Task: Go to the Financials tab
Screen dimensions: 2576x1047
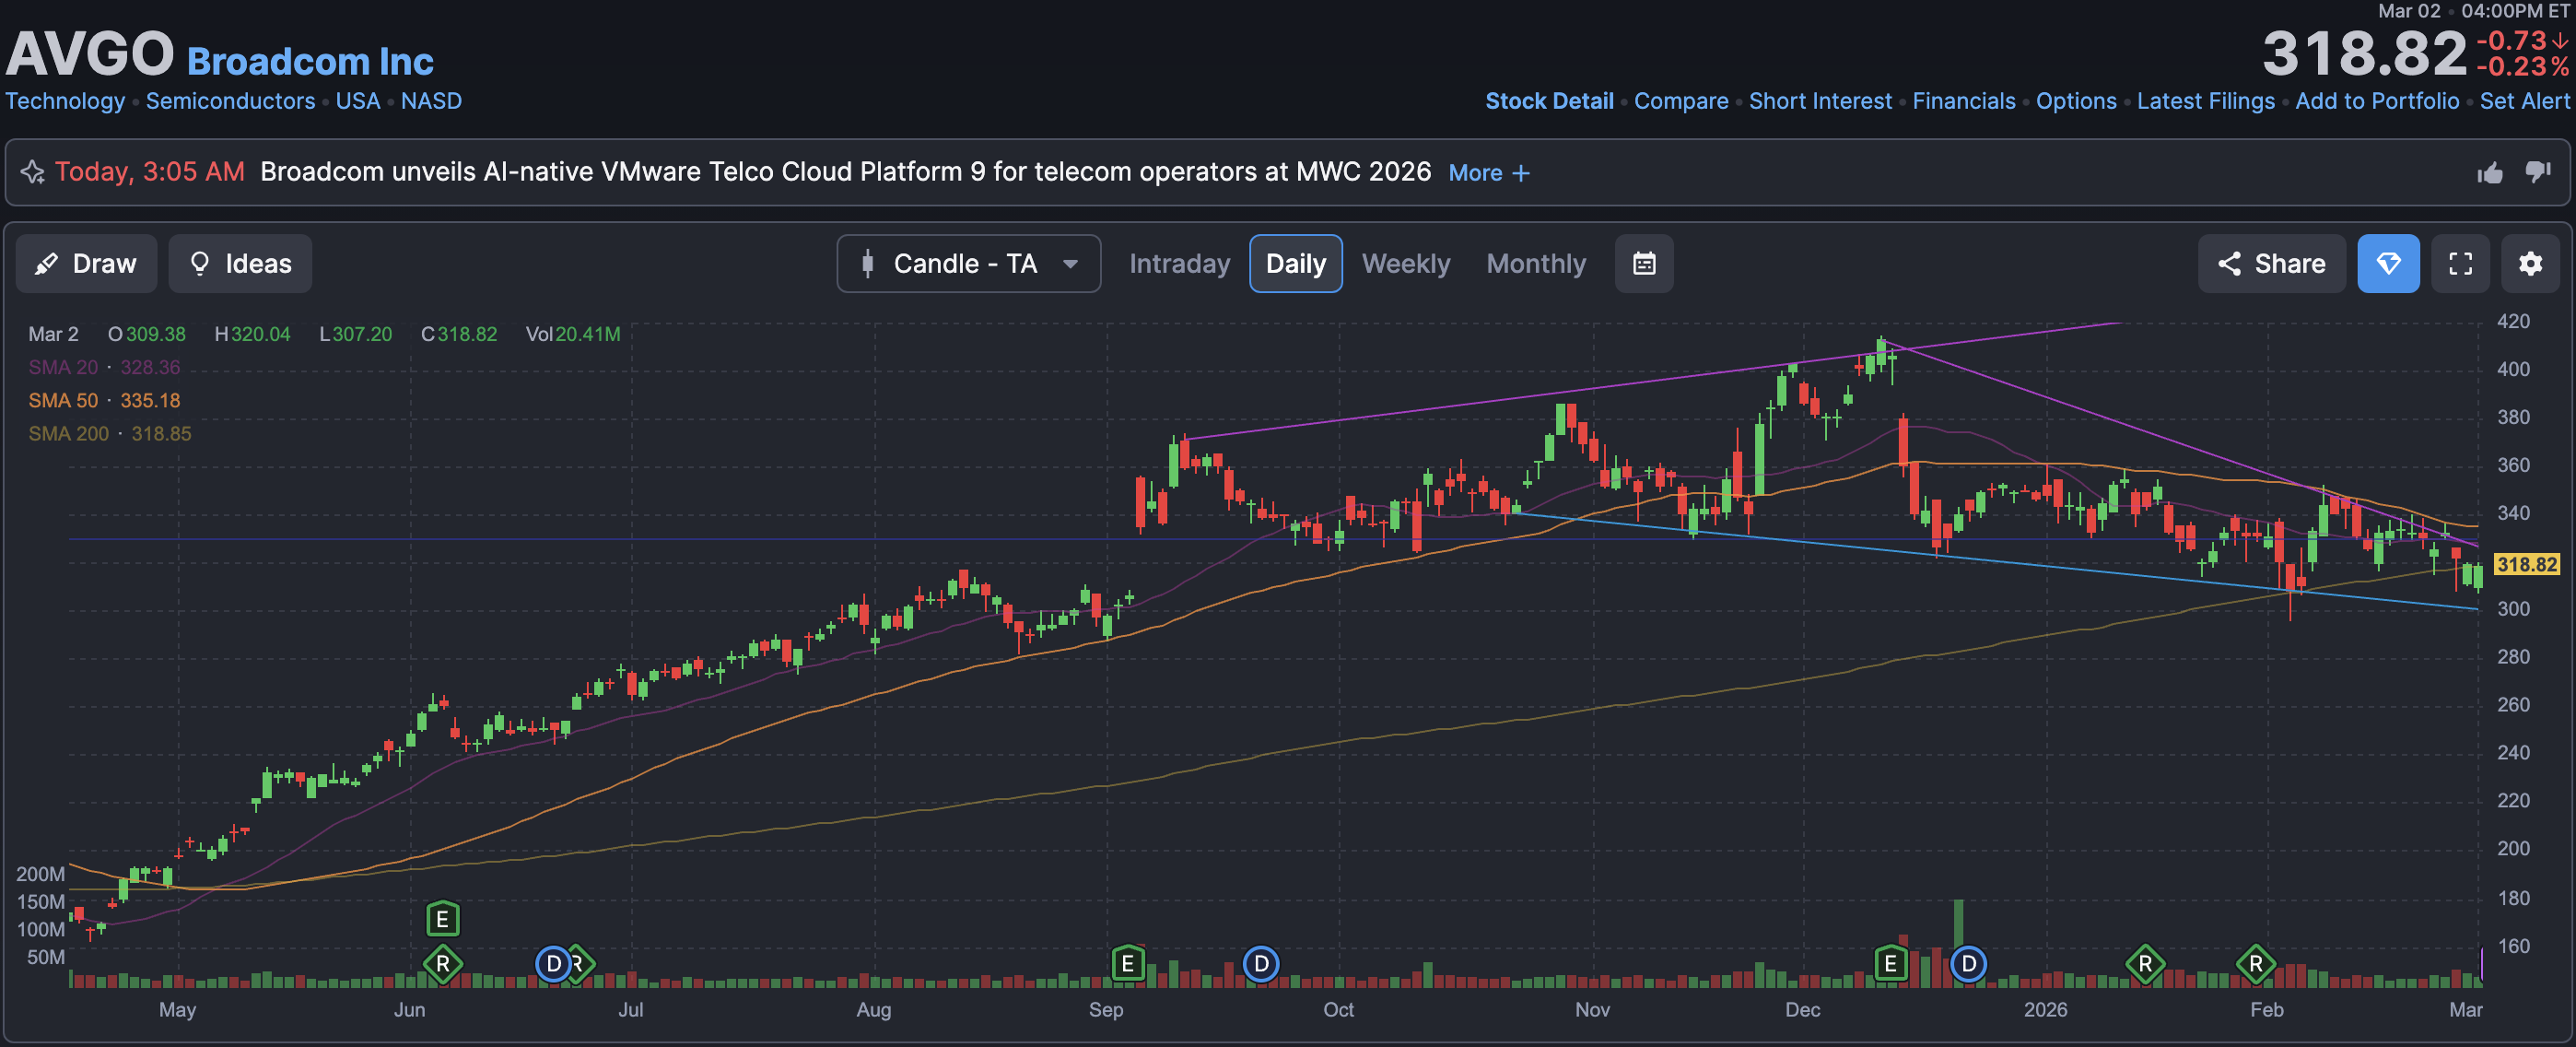Action: [1963, 101]
